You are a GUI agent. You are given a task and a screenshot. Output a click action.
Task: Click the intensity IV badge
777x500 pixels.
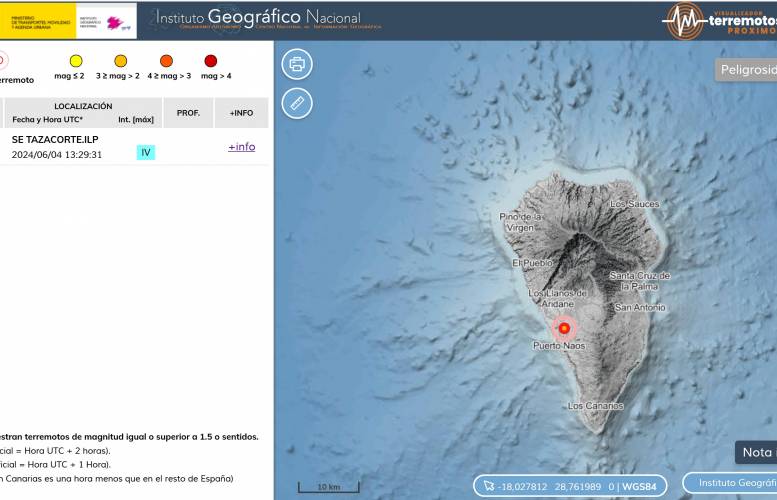point(146,153)
